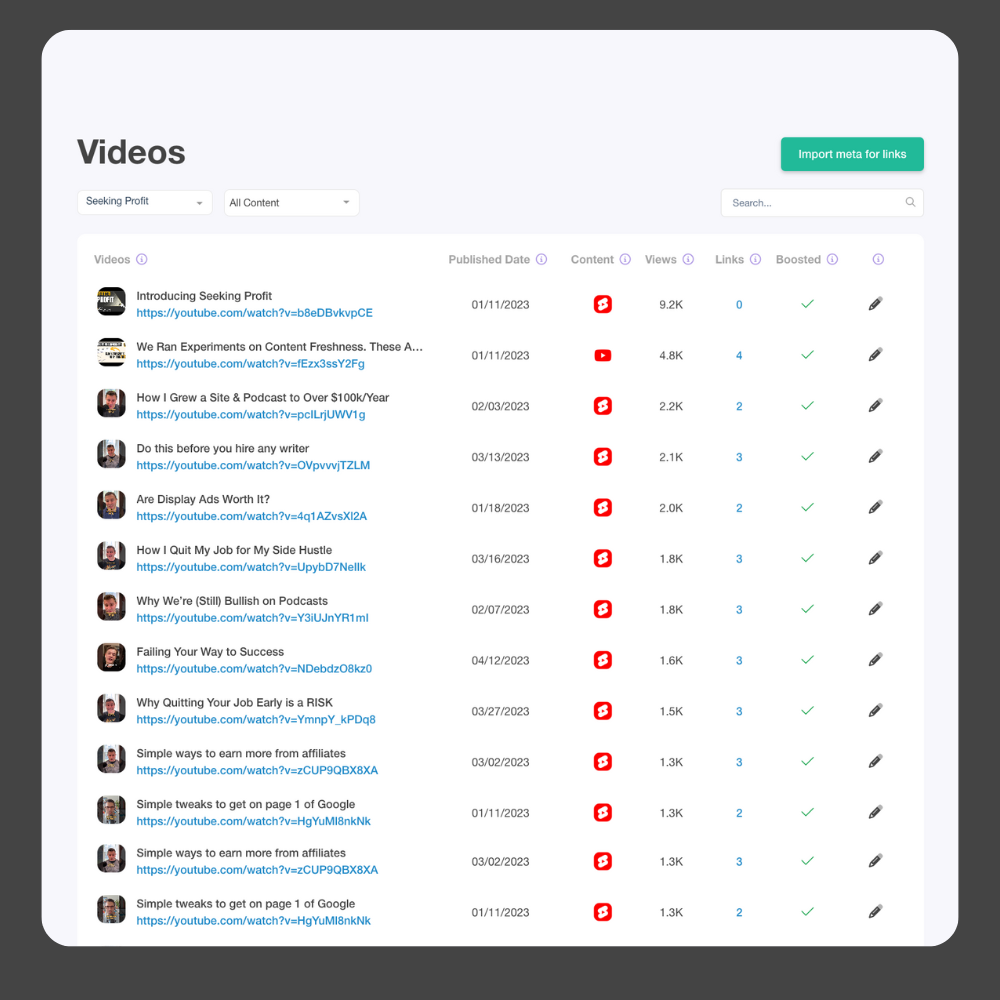Toggle boosted checkmark for How I Quit My Job
The height and width of the screenshot is (1000, 1000).
click(807, 558)
